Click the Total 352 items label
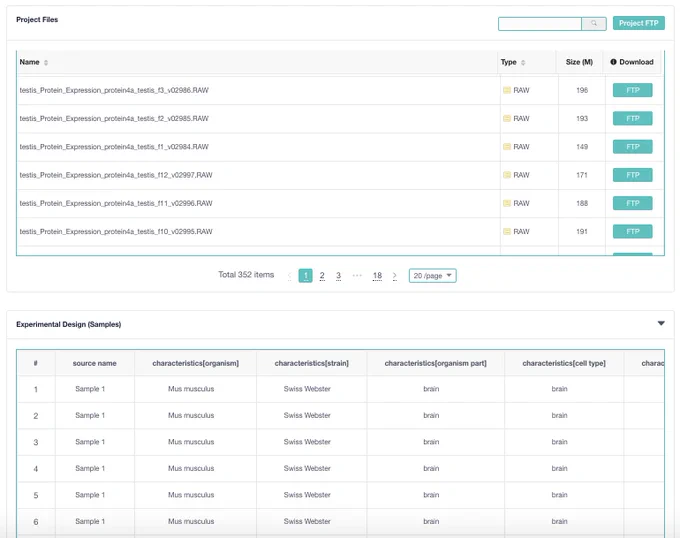Screen dimensions: 680x538 coord(246,274)
